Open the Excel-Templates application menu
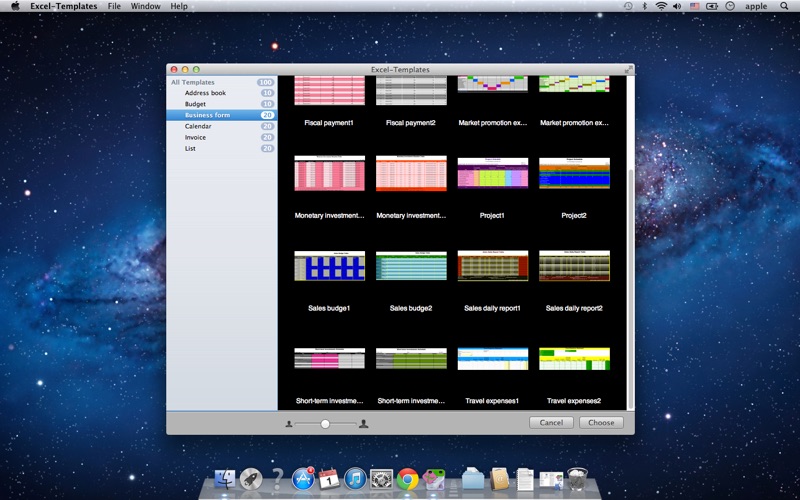This screenshot has width=800, height=500. (63, 6)
